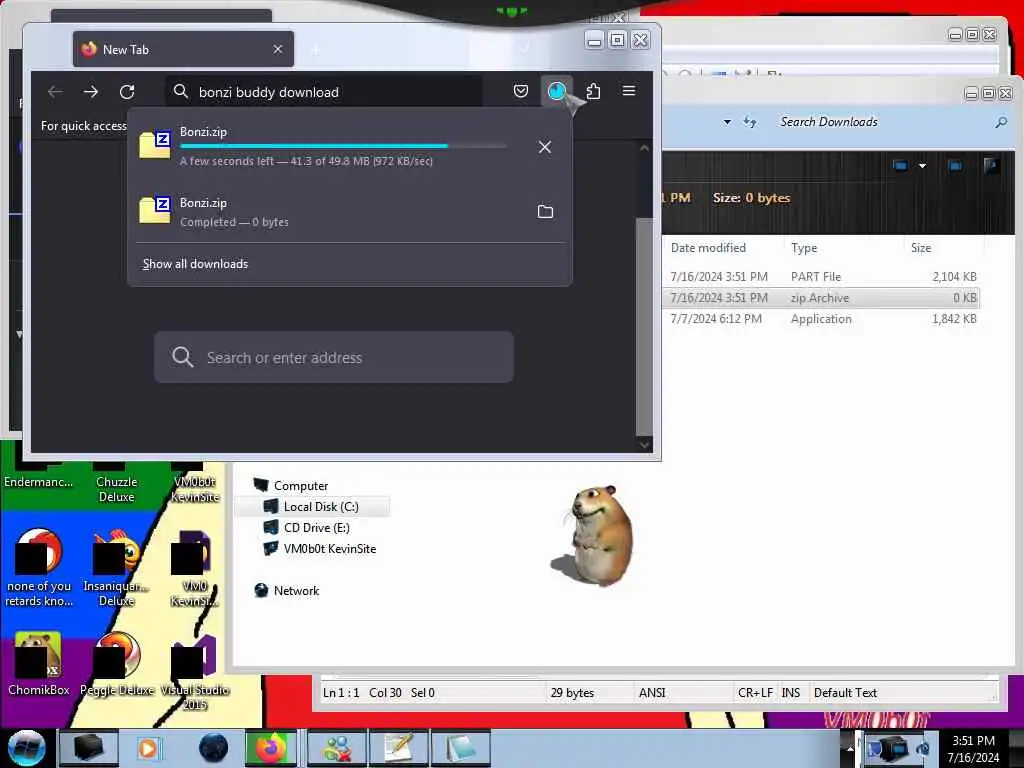Reload the Firefox page

(127, 91)
